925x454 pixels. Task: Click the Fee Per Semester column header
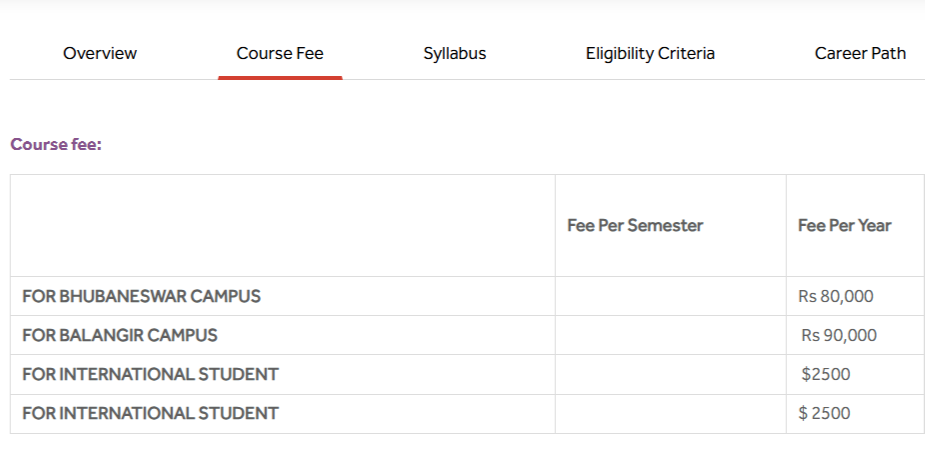635,226
